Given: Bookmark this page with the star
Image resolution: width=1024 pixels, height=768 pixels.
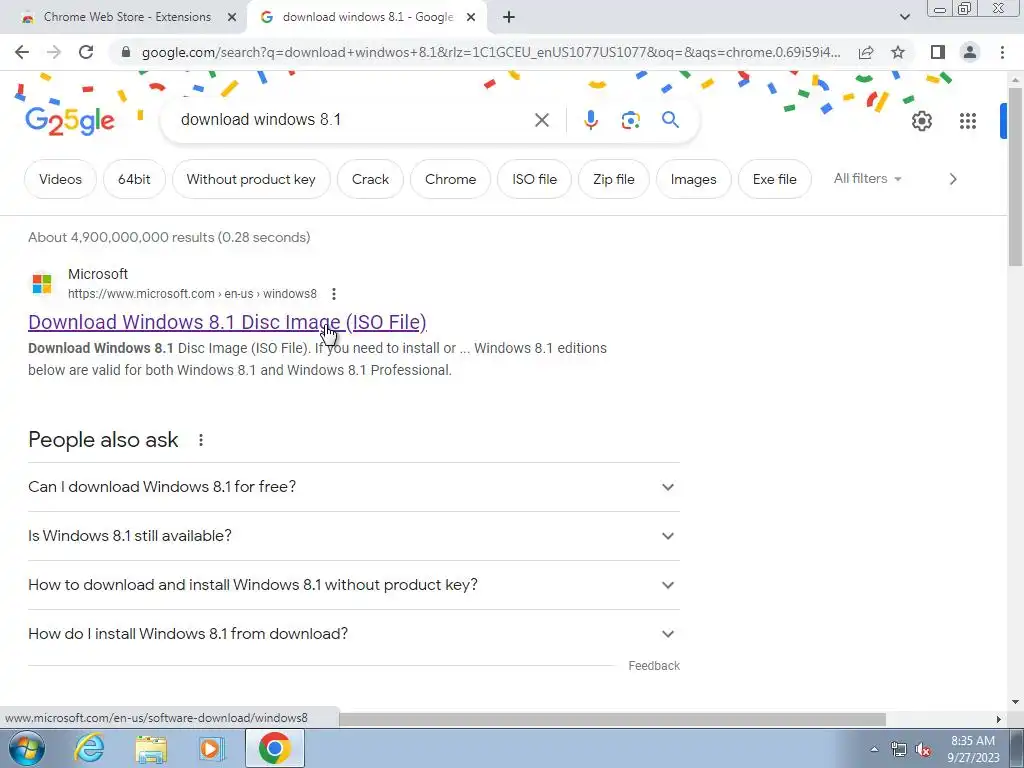Looking at the screenshot, I should [x=898, y=52].
